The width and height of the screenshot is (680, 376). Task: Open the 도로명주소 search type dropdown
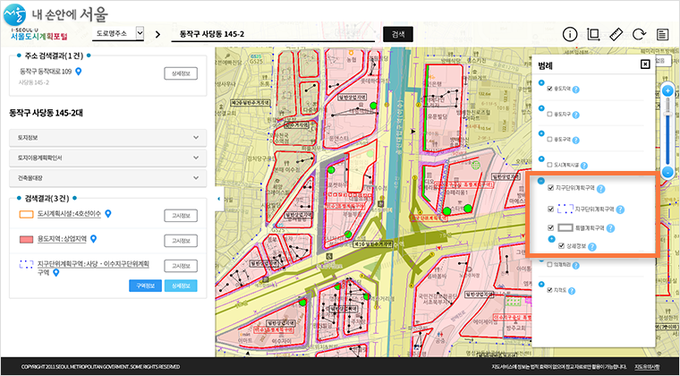point(118,33)
